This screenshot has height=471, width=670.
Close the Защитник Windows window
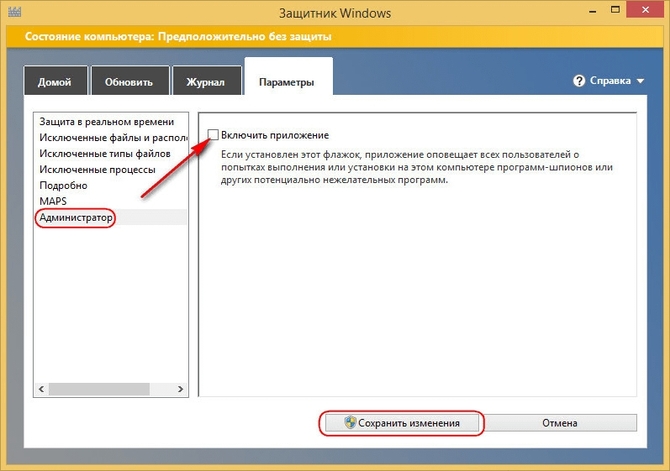point(645,10)
